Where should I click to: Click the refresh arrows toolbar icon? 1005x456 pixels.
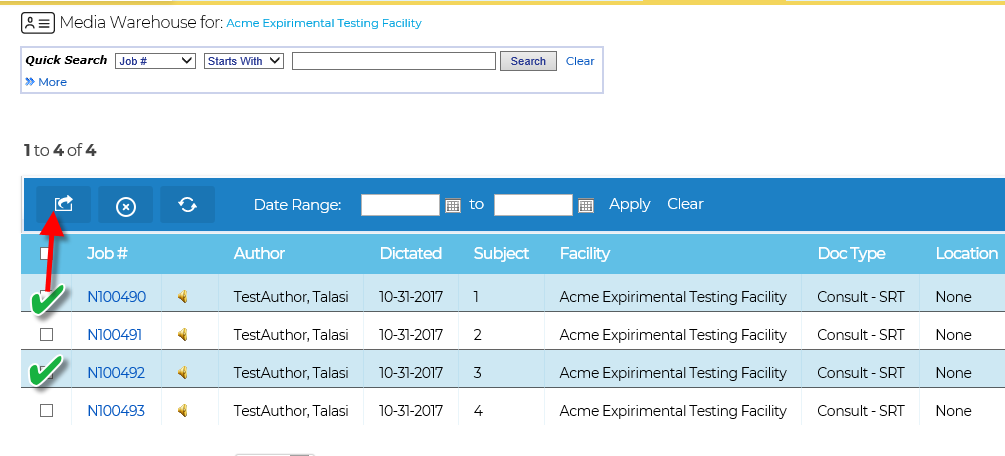(187, 205)
